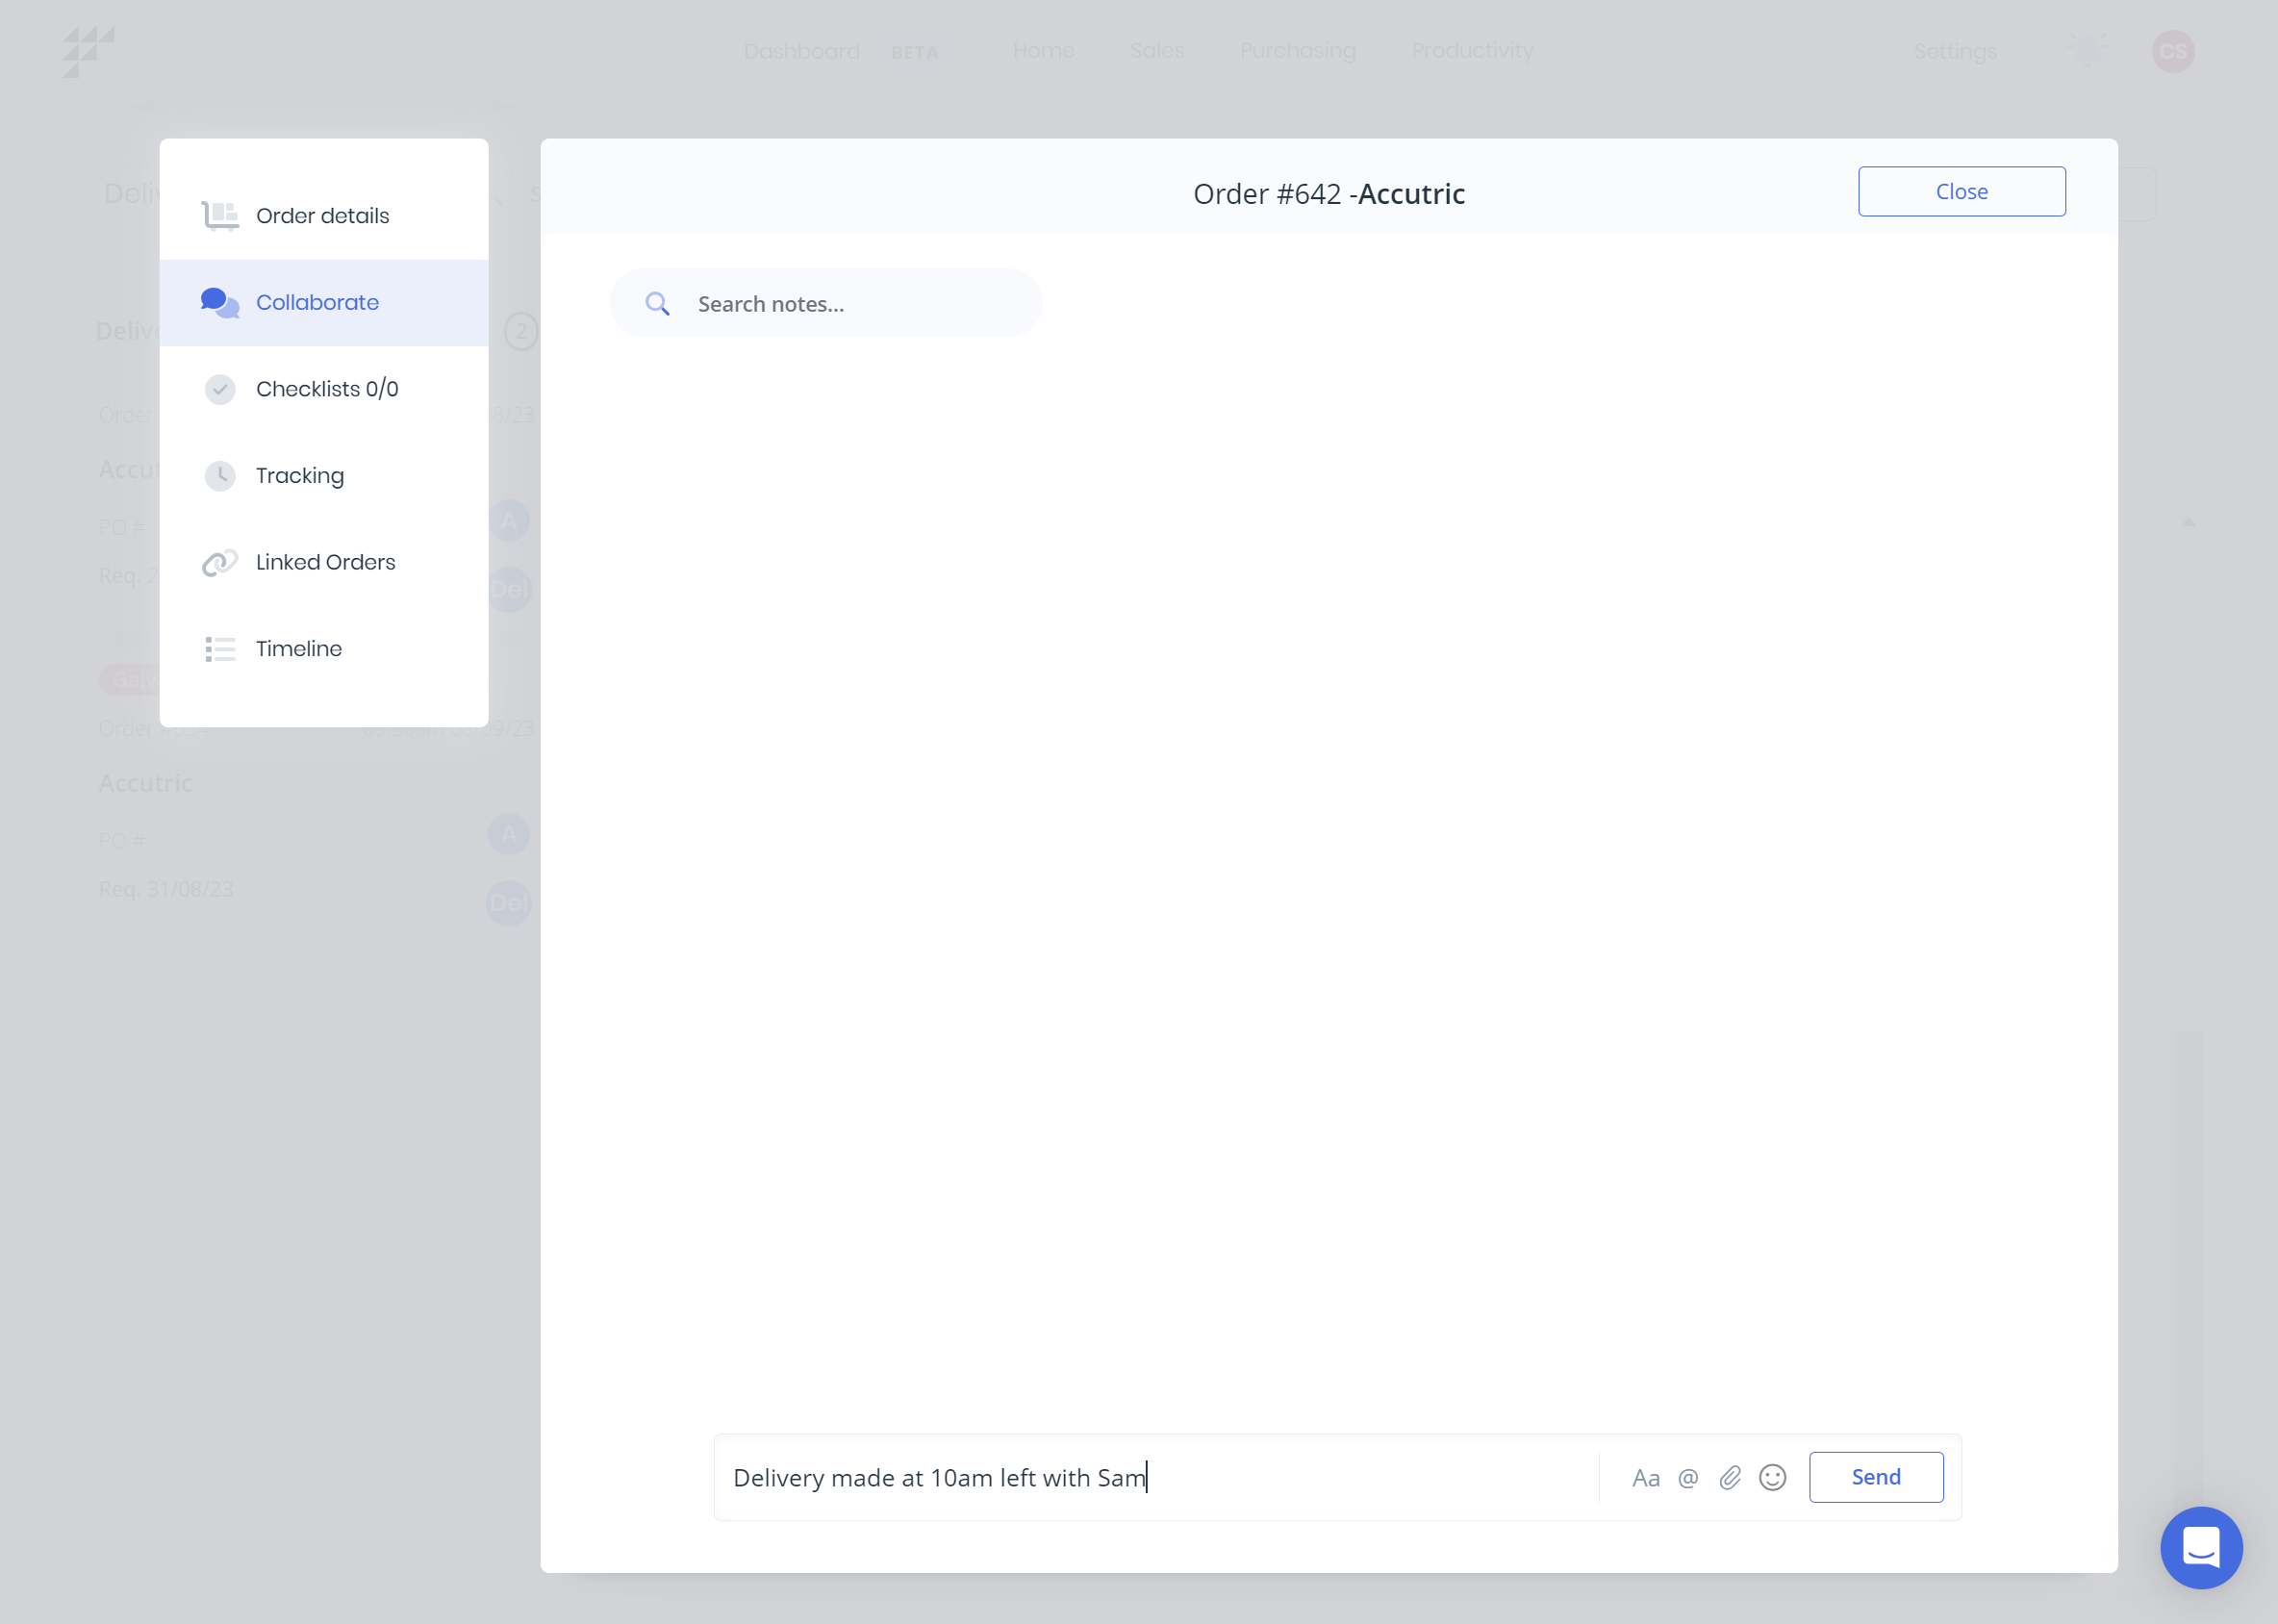
Task: Select Collaborate from sidebar menu
Action: point(318,302)
